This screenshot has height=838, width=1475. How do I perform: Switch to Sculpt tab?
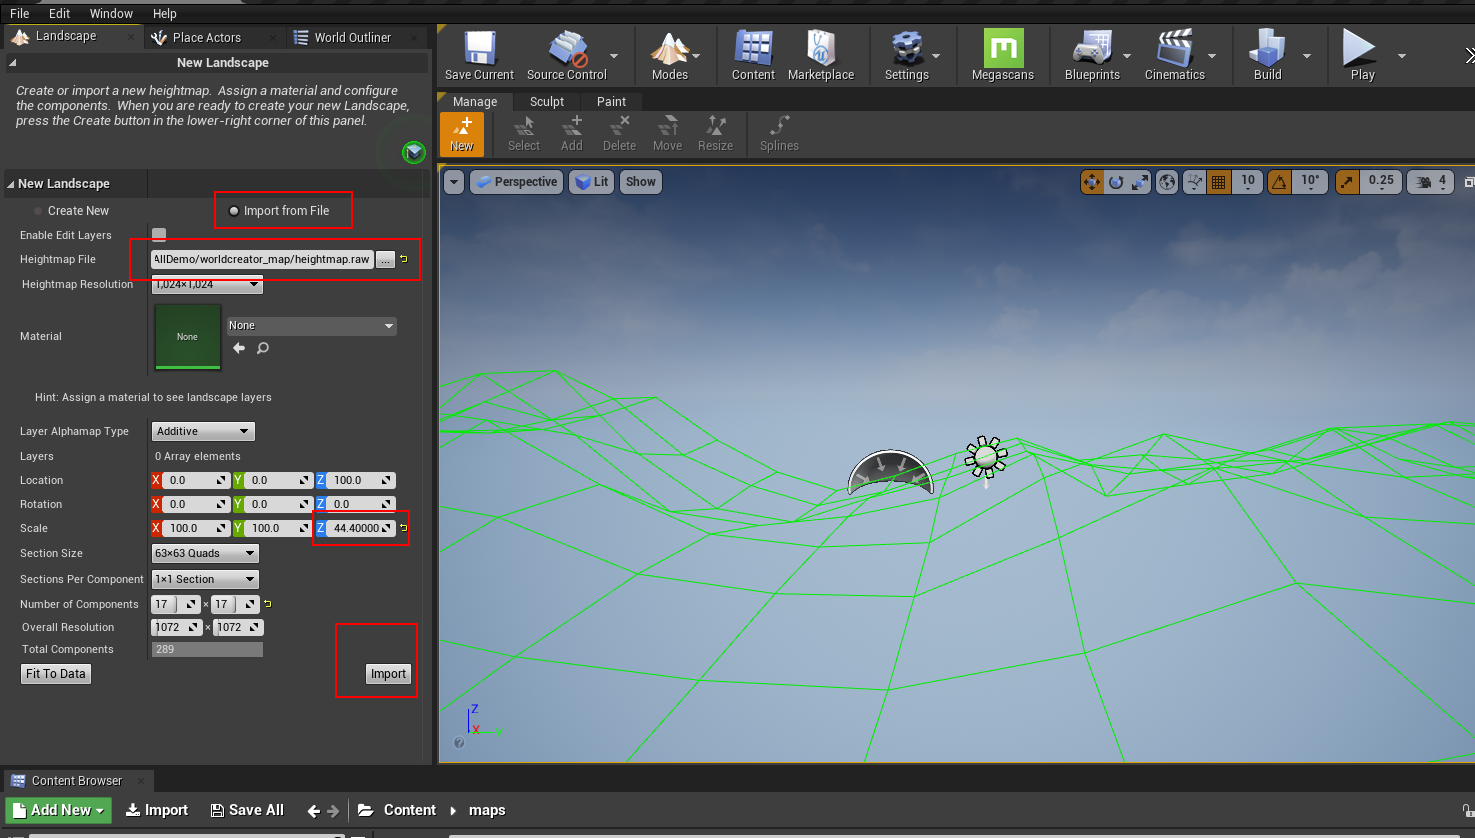[x=547, y=102]
